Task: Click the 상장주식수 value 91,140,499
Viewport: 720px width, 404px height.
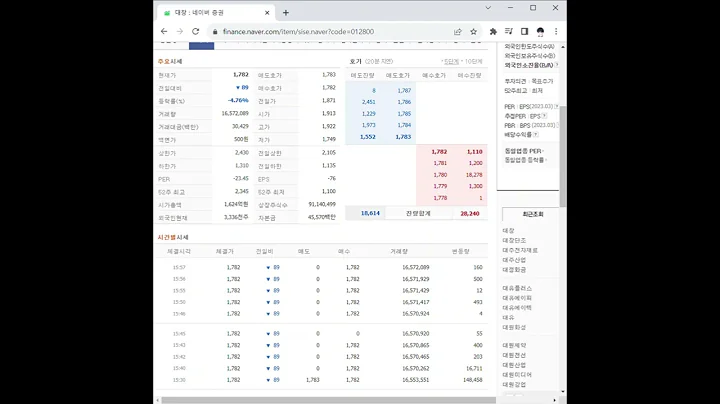Action: (322, 204)
